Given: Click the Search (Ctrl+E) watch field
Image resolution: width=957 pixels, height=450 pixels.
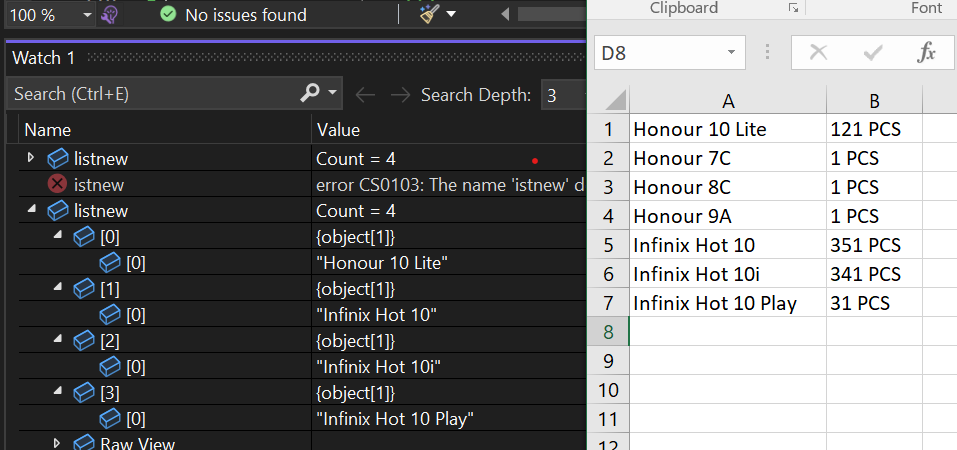Looking at the screenshot, I should pos(153,93).
